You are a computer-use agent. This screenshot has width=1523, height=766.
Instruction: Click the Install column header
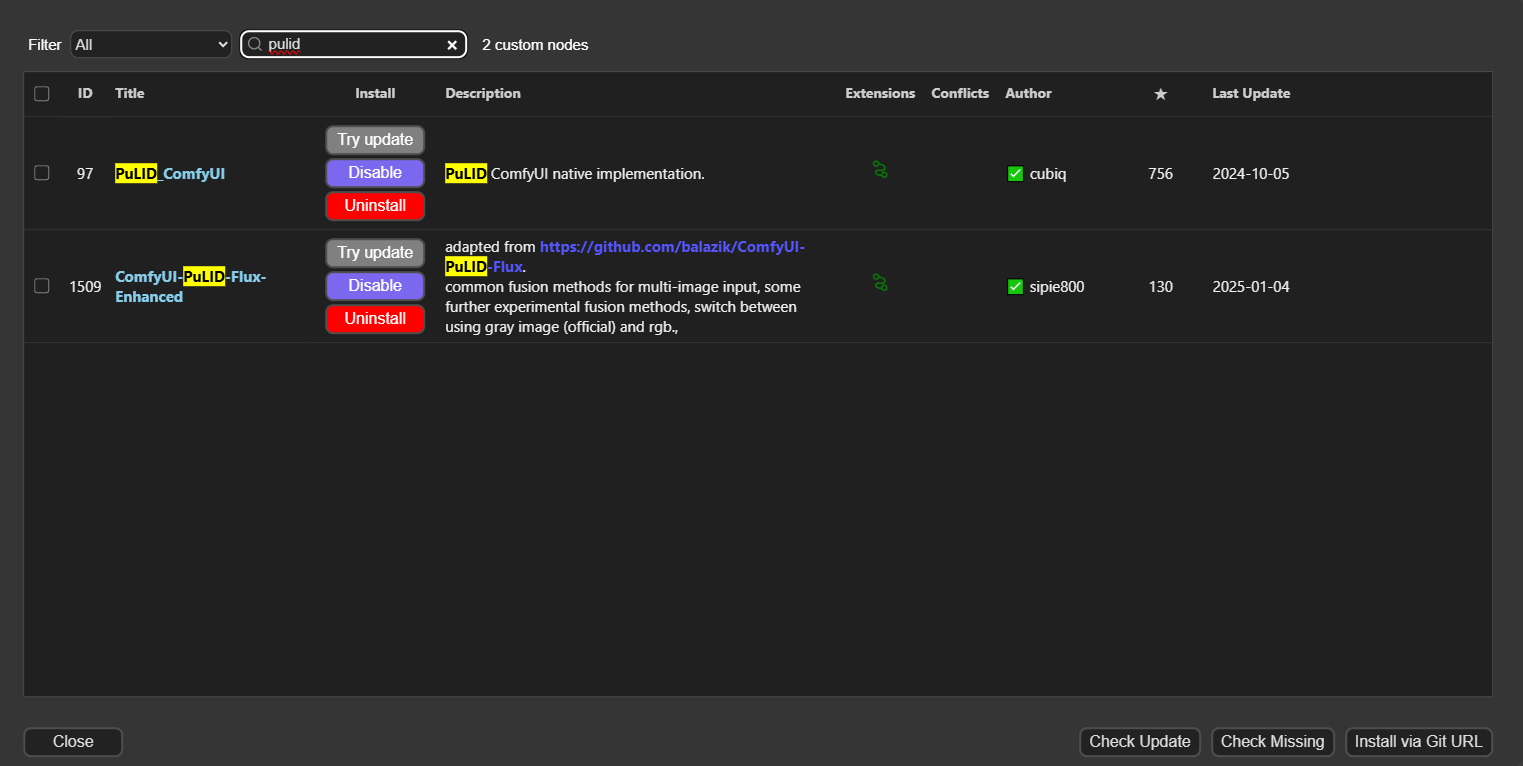pyautogui.click(x=375, y=94)
